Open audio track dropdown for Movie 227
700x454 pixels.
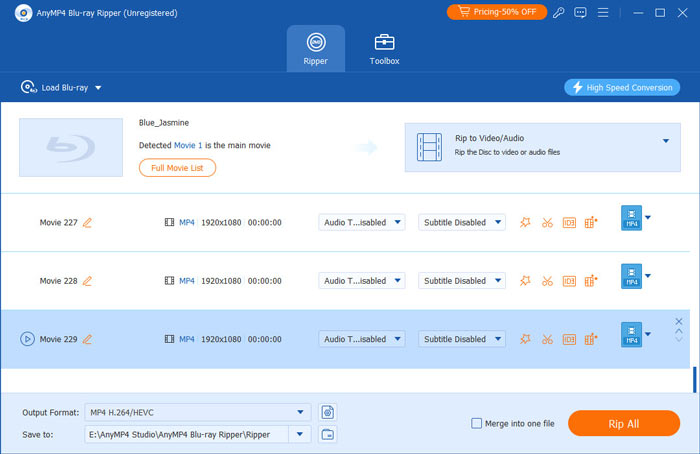[362, 222]
